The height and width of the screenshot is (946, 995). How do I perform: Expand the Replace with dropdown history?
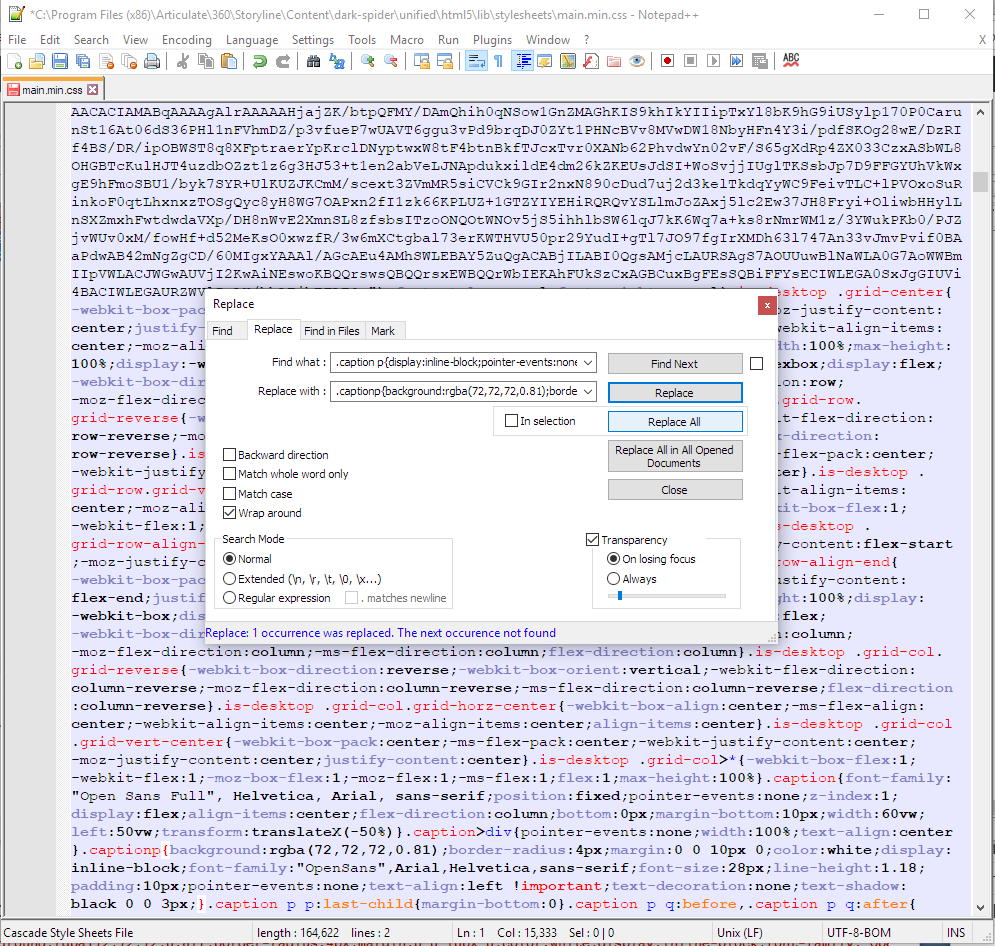coord(588,391)
